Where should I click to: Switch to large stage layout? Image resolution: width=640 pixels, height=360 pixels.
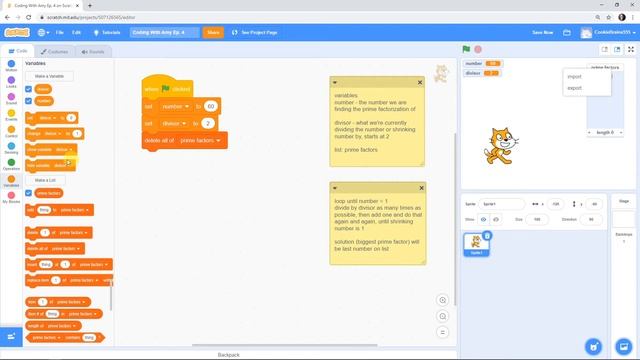(617, 49)
